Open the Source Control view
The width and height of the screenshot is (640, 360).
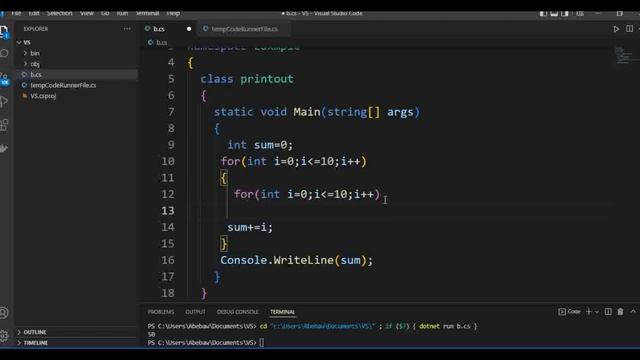(4, 78)
